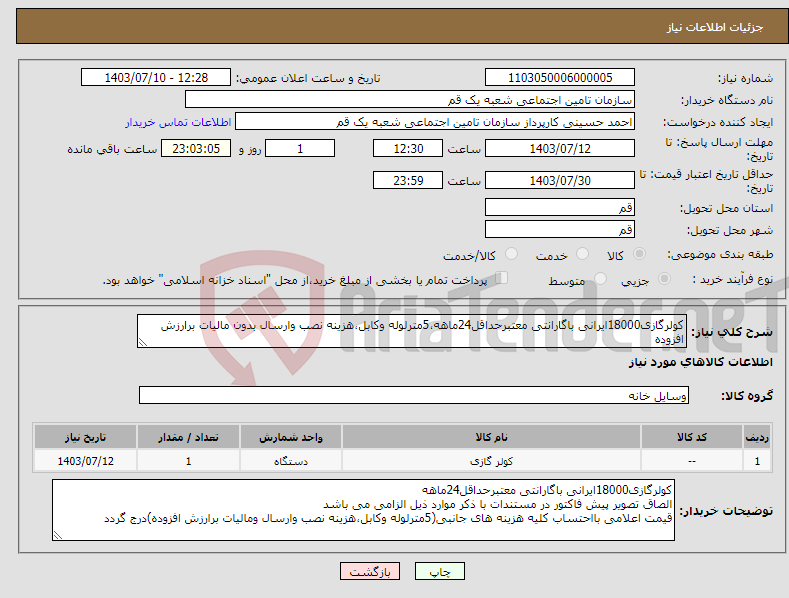Click the ردیف column header
This screenshot has height=598, width=789.
tap(757, 437)
